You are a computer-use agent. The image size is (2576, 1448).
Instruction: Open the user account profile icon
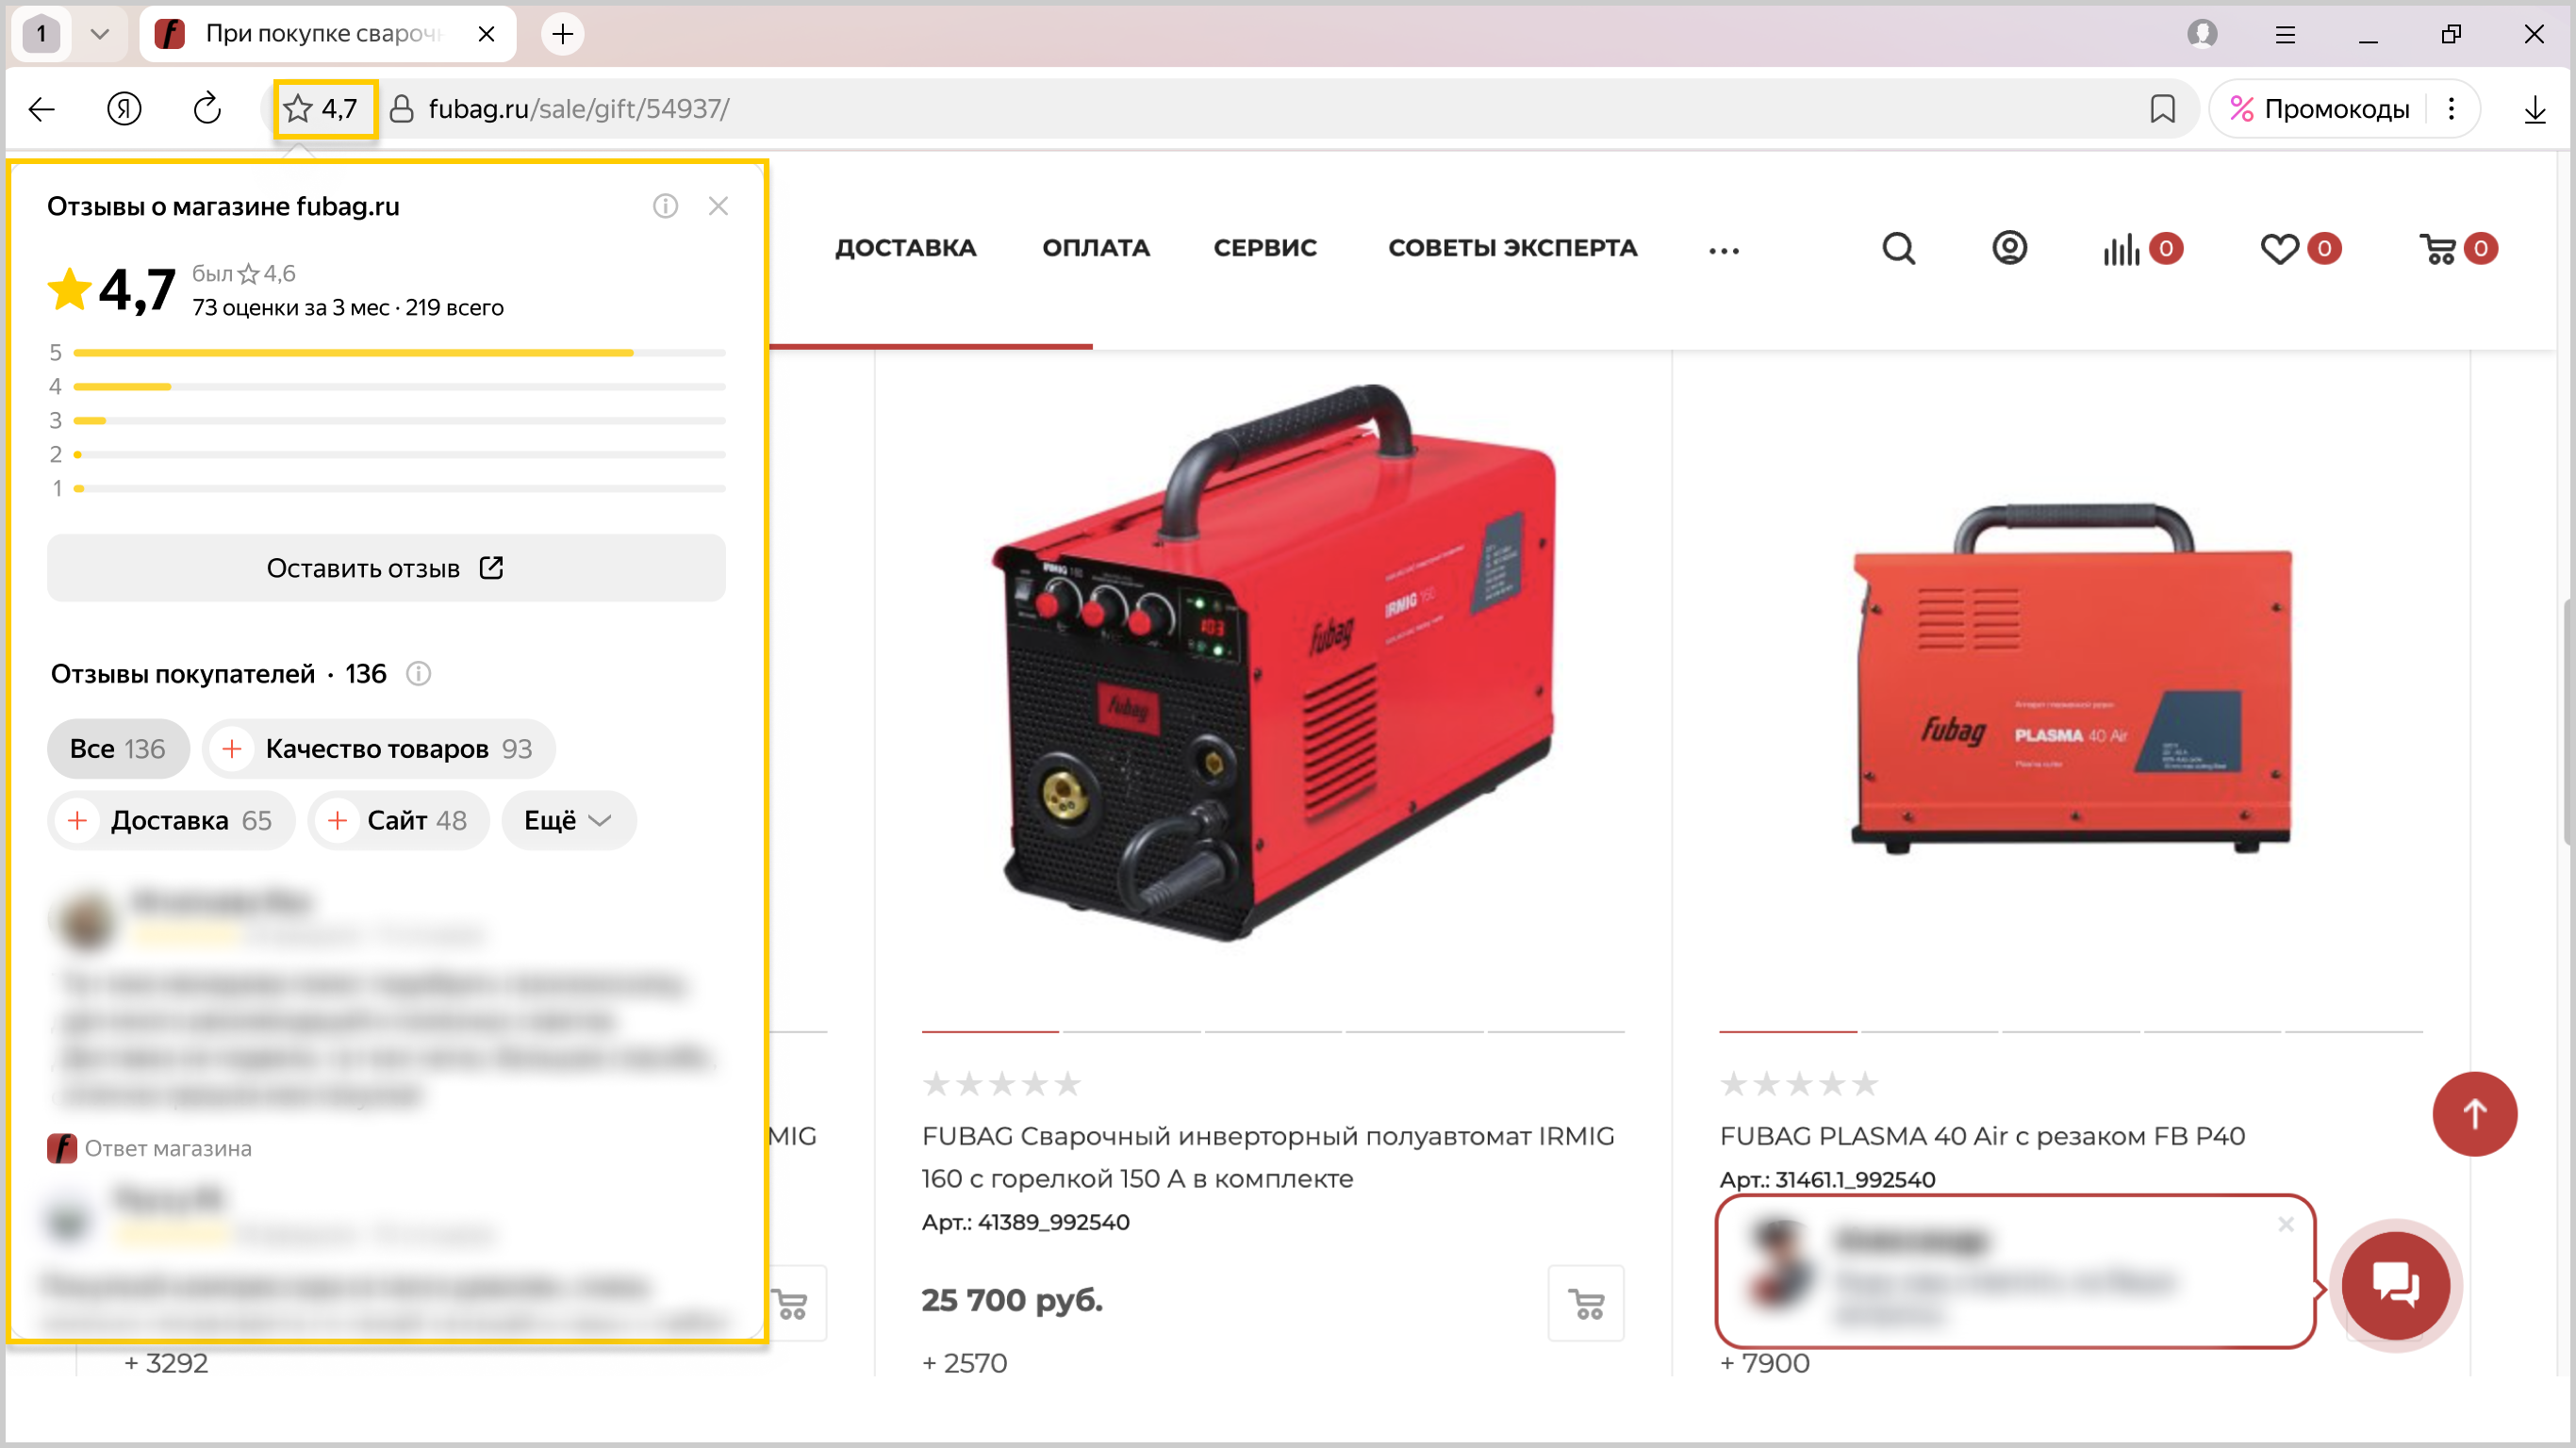point(2008,248)
